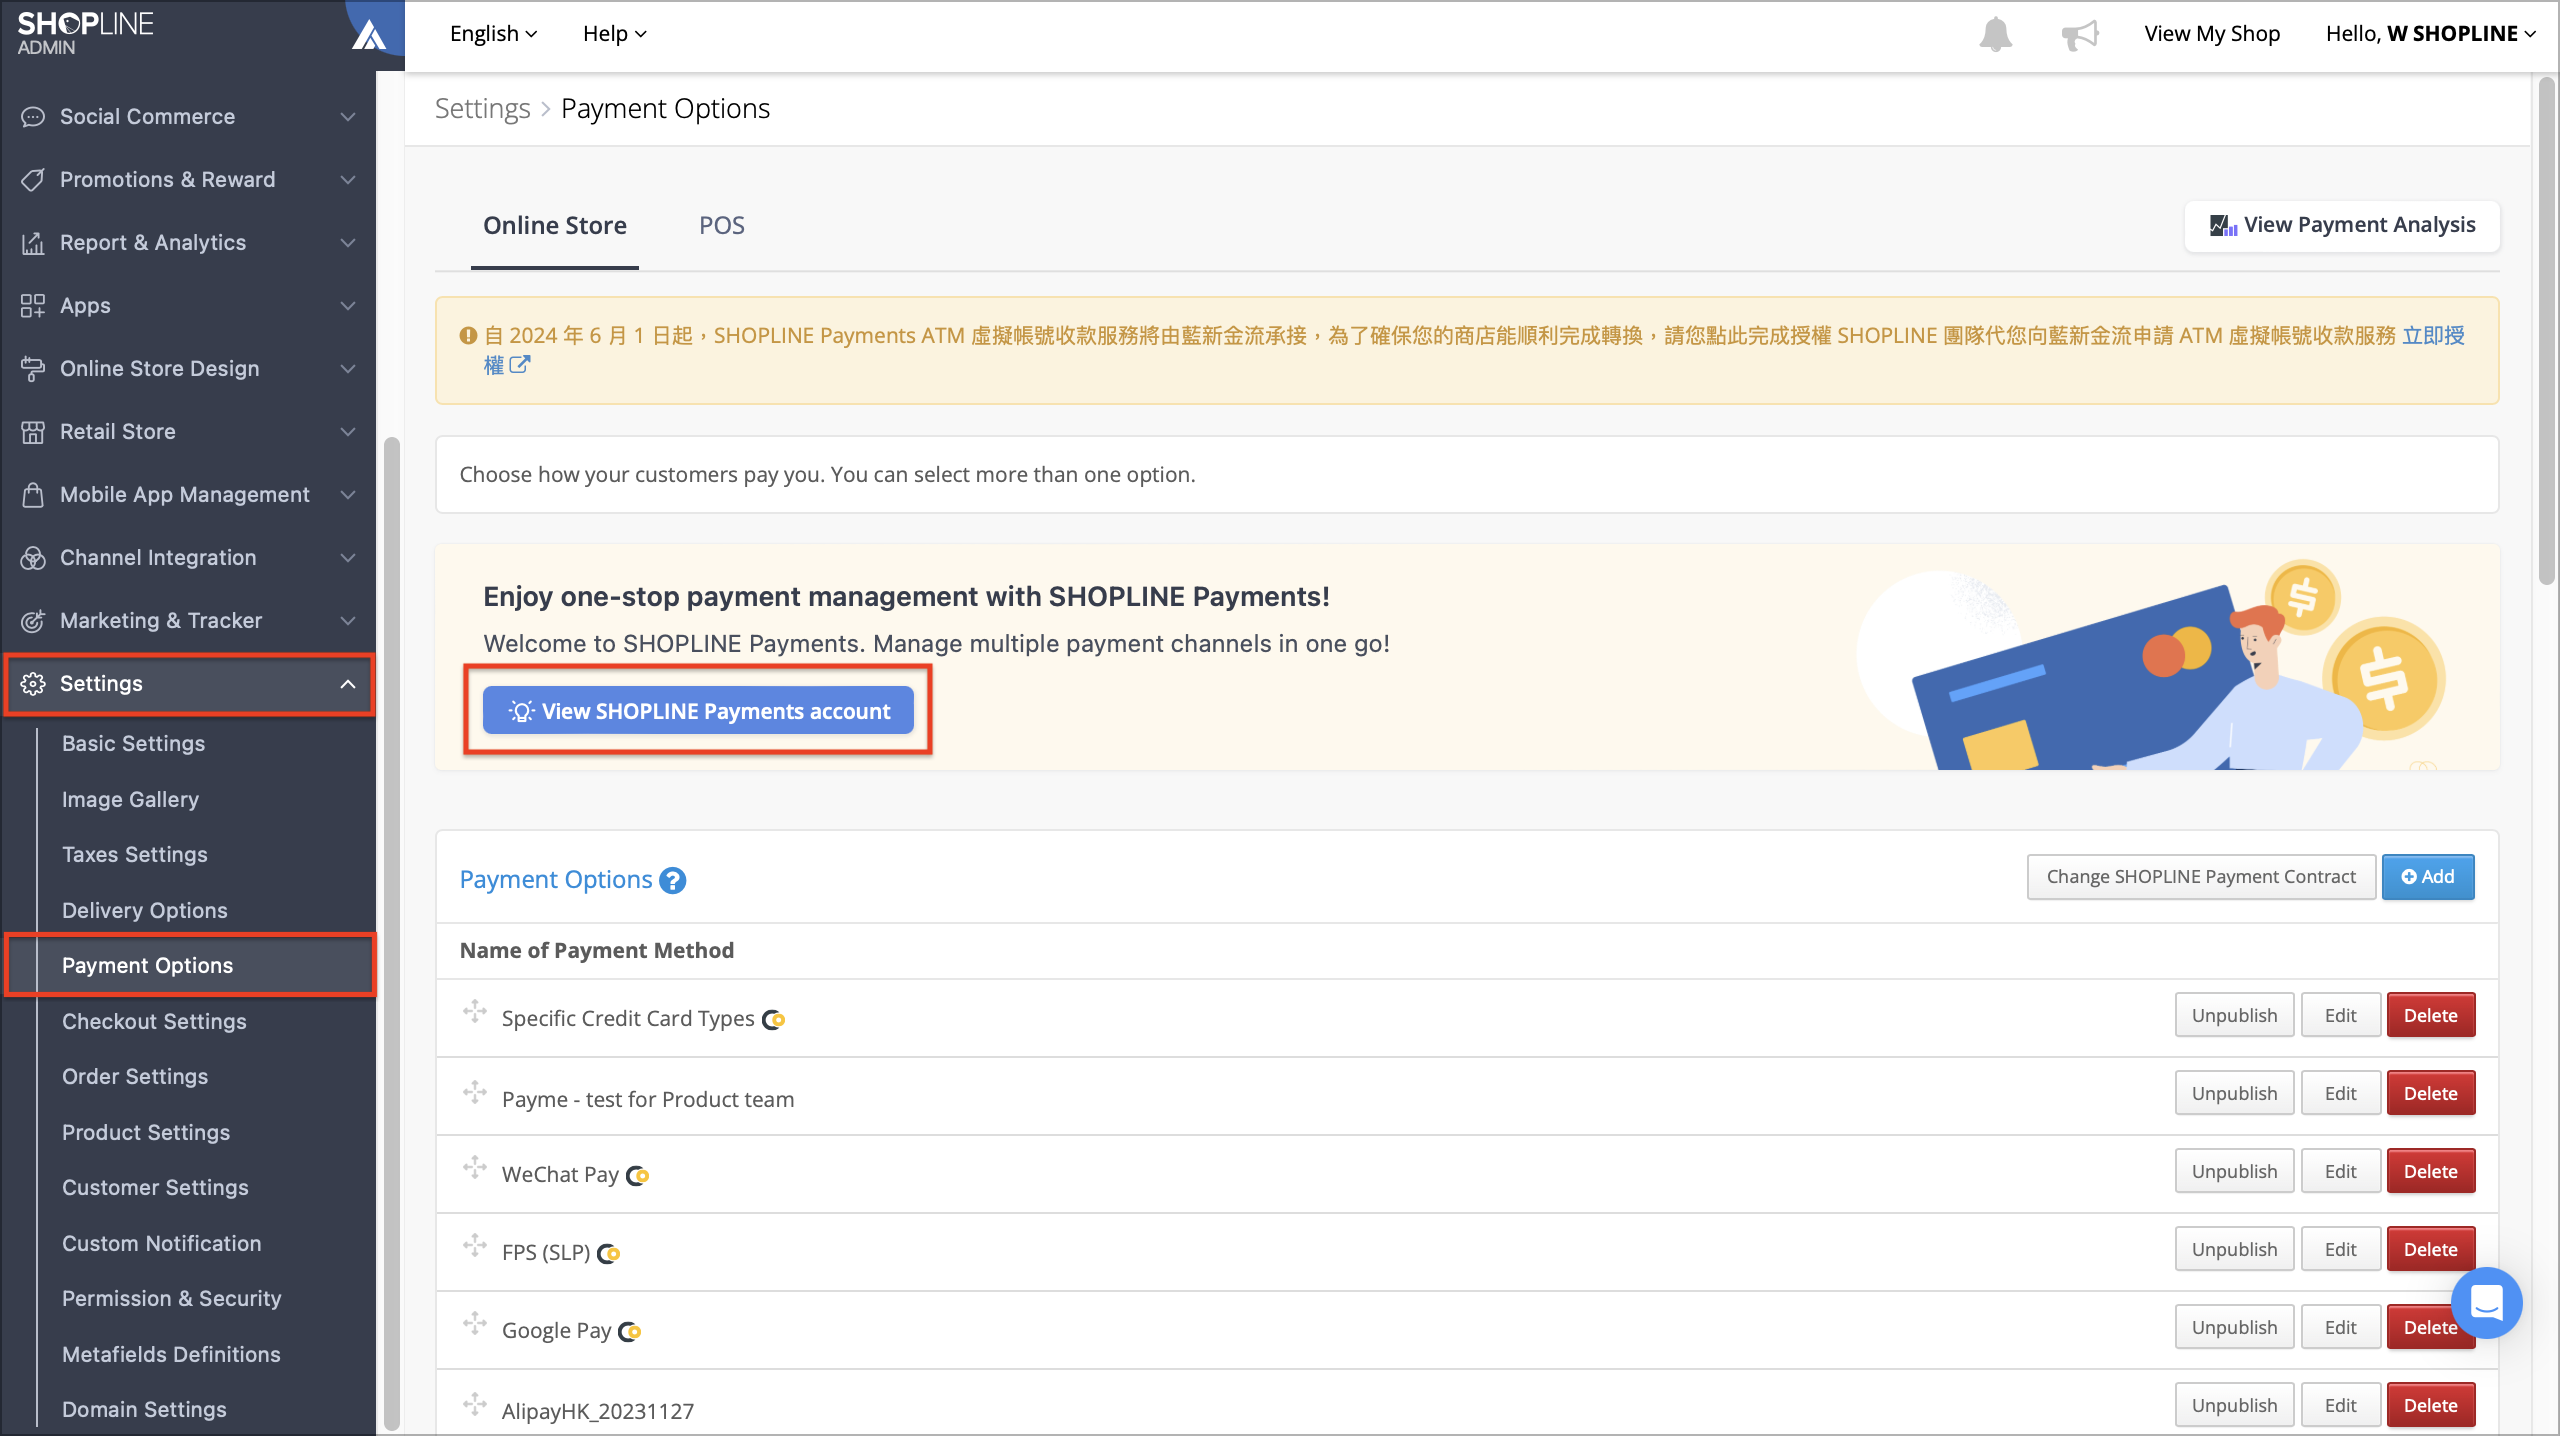Open the notifications bell icon

coord(1995,34)
